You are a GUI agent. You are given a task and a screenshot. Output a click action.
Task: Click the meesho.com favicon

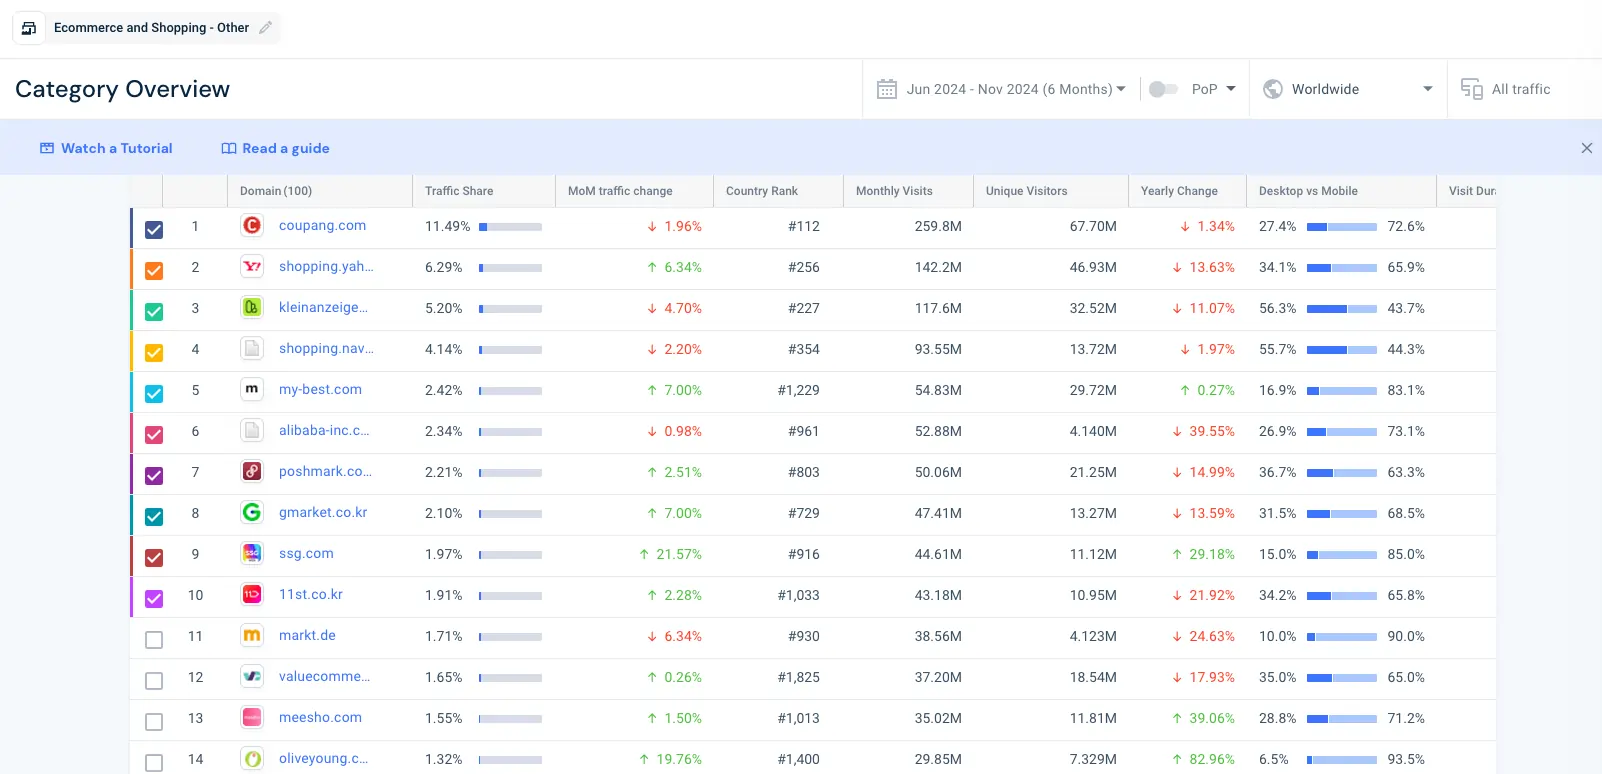click(252, 718)
